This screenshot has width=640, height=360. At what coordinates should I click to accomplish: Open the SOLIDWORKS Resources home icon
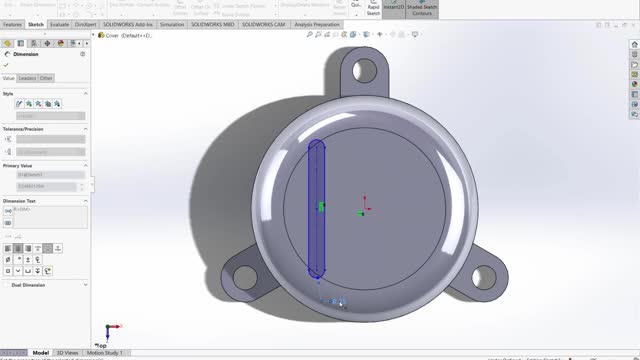tap(634, 44)
